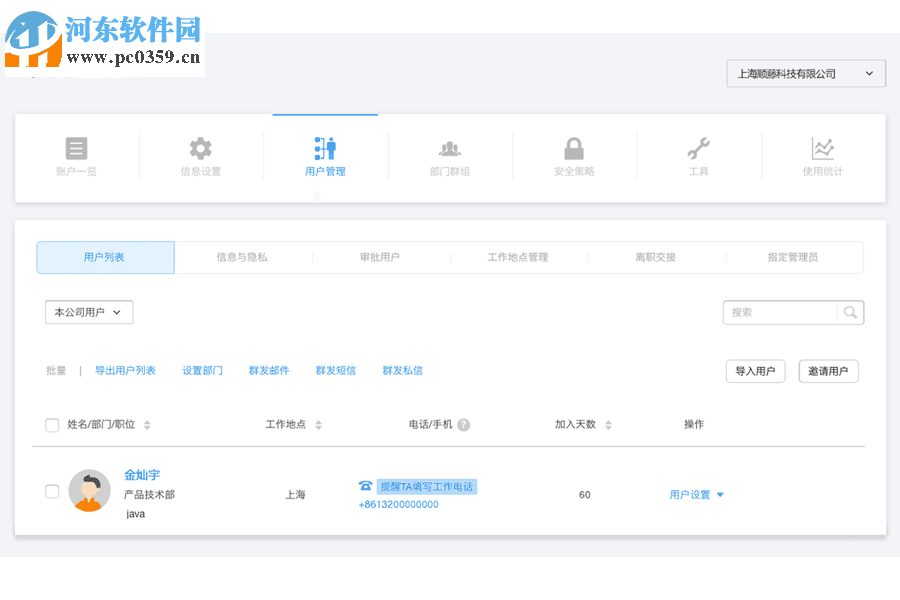Image resolution: width=900 pixels, height=600 pixels.
Task: Click the 信息设置 gear icon
Action: [x=200, y=147]
